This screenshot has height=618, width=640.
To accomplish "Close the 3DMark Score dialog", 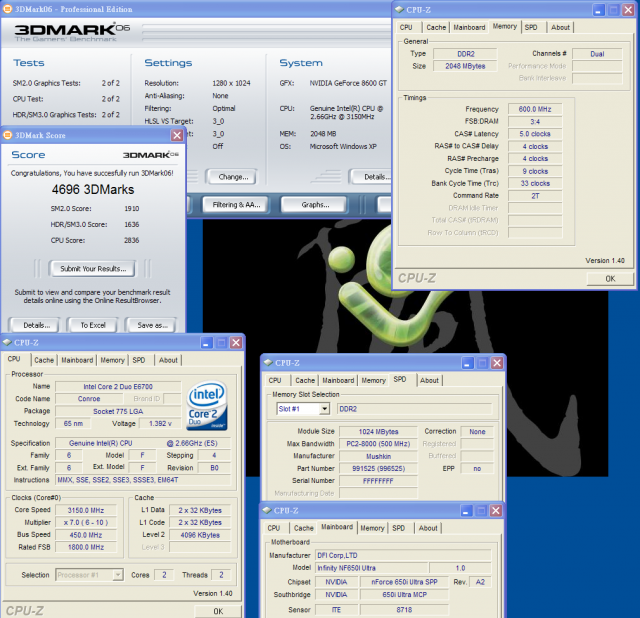I will (177, 135).
